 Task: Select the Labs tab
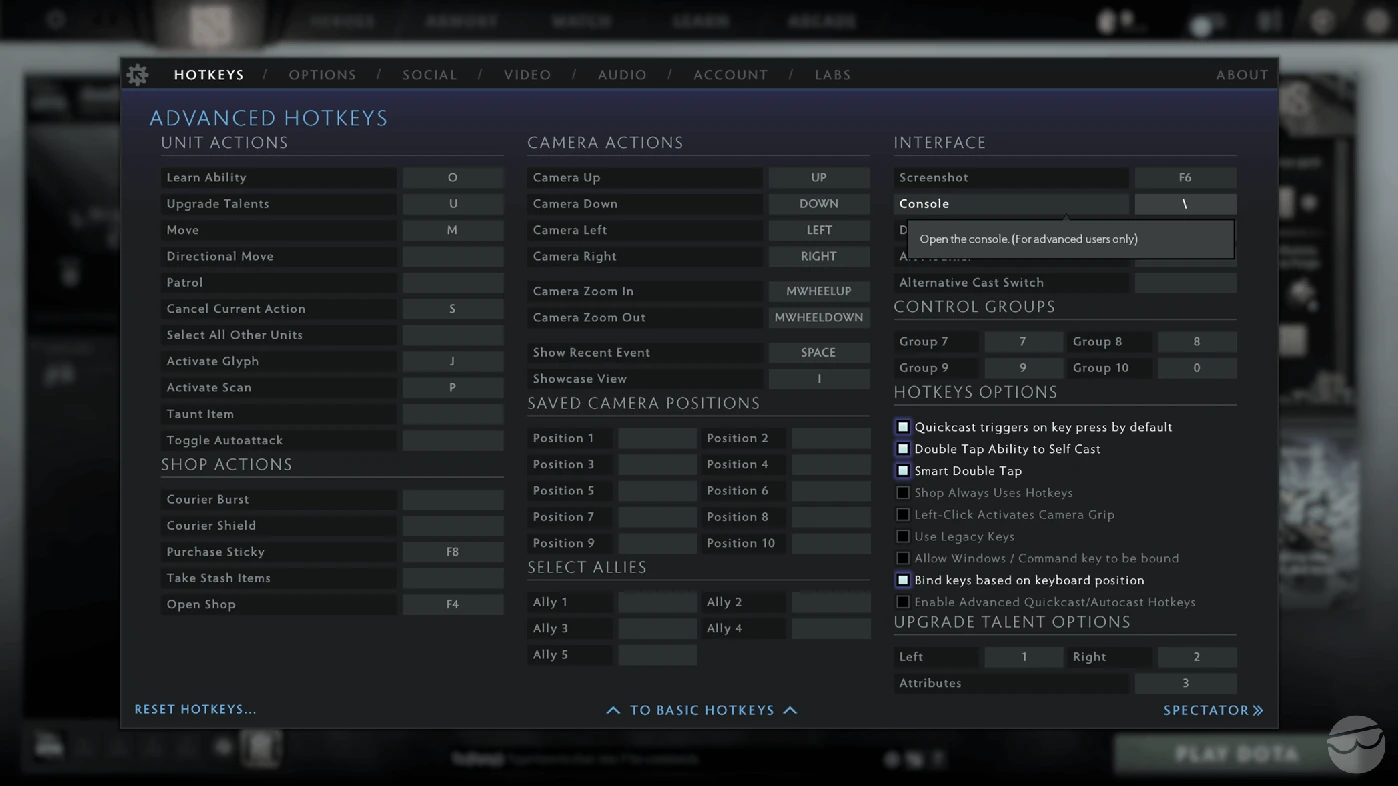(833, 75)
